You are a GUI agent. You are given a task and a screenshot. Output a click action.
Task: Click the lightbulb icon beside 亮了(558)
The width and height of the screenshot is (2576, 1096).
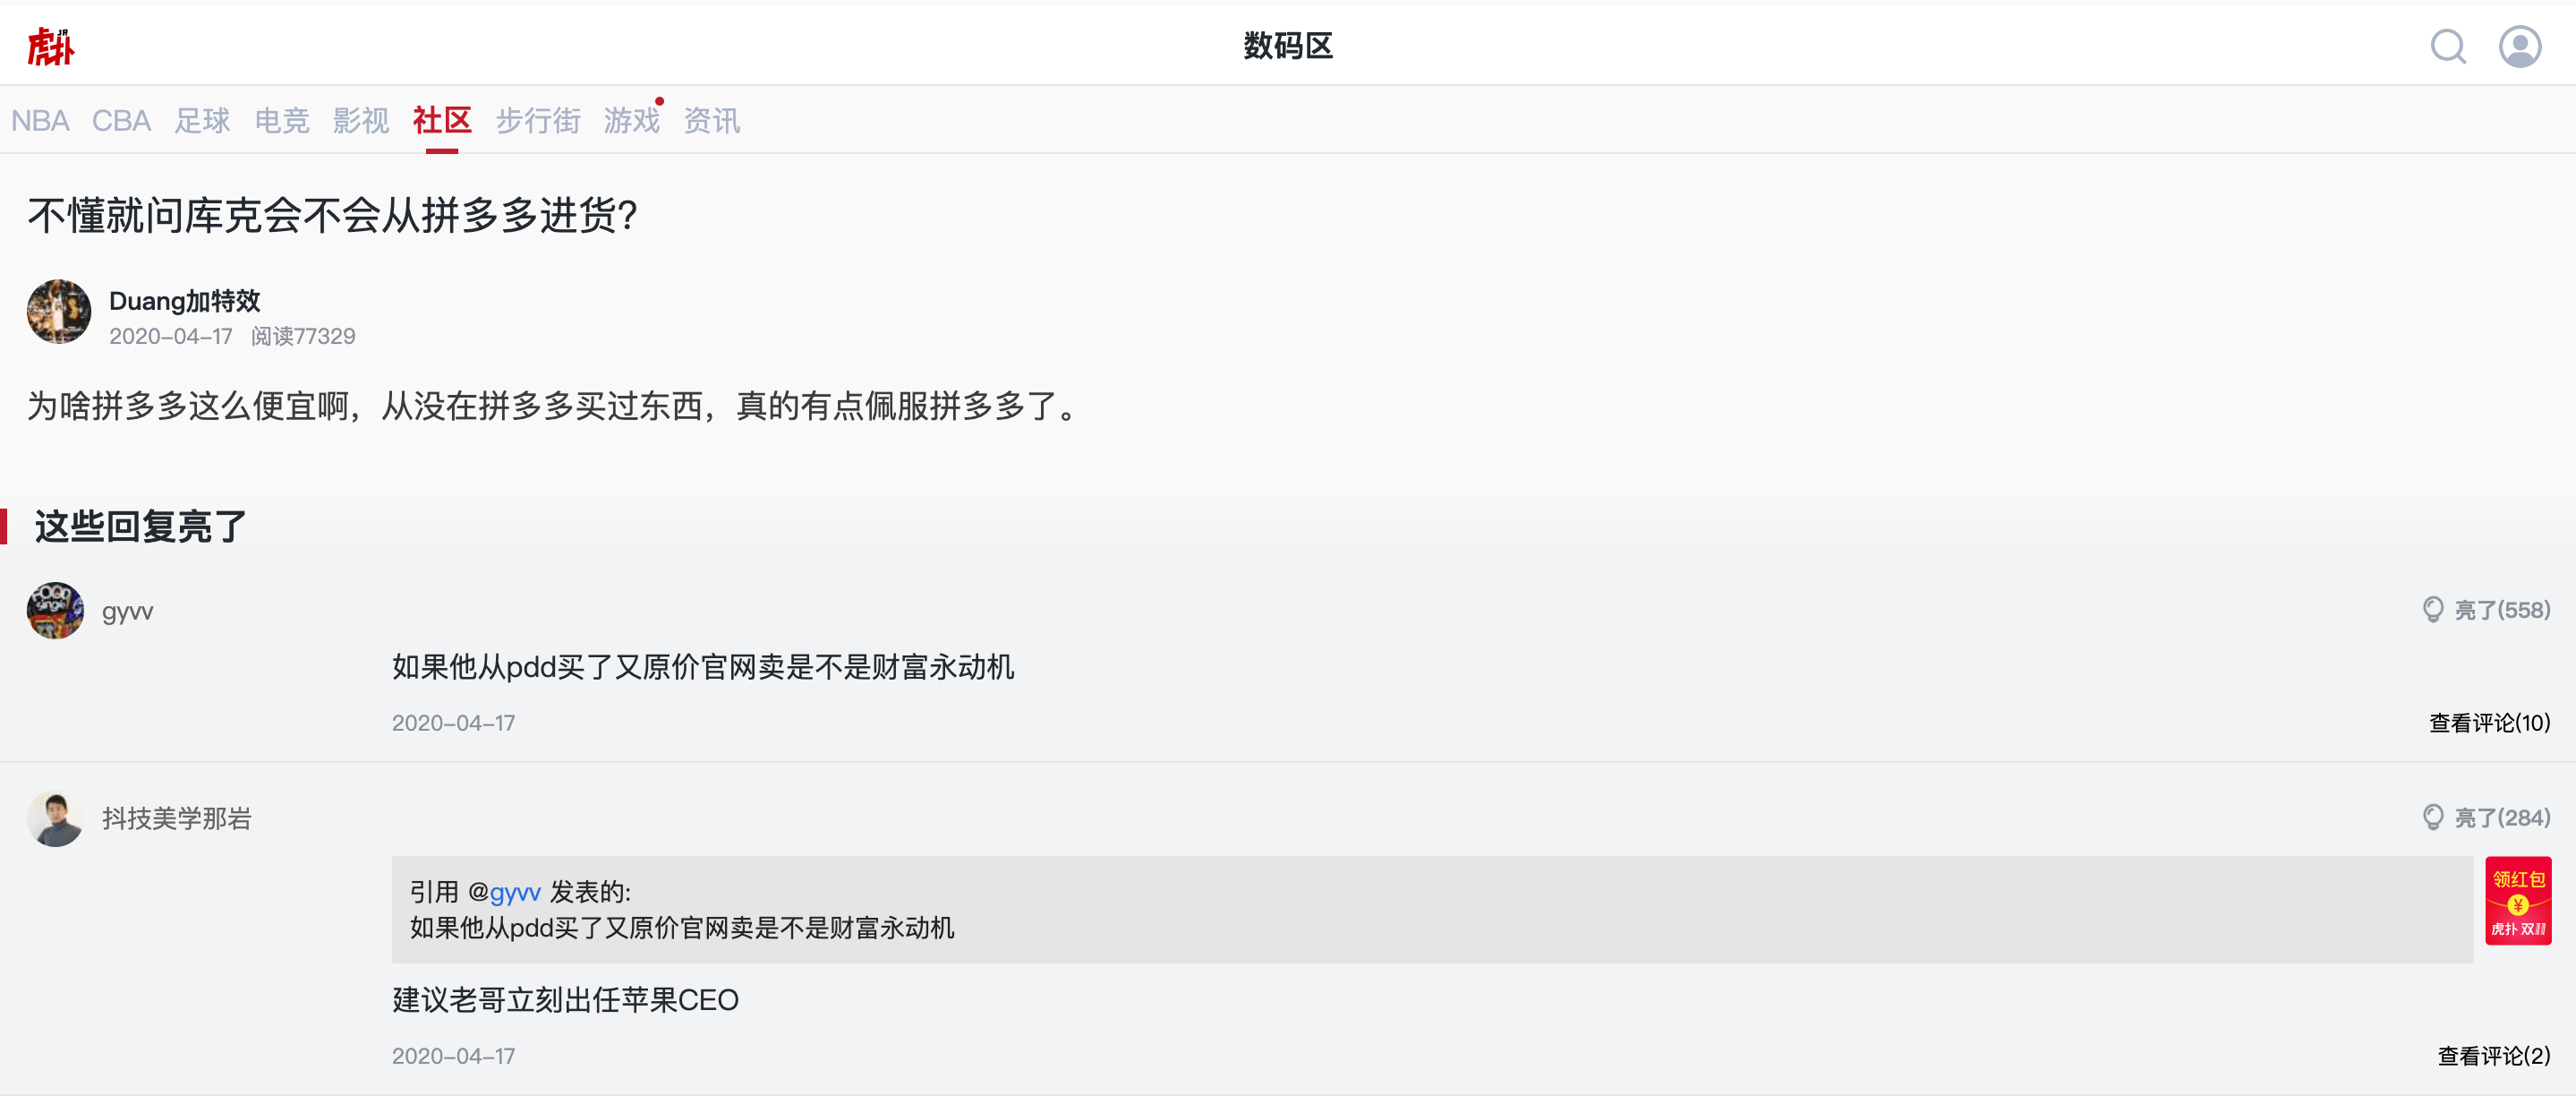pos(2433,610)
